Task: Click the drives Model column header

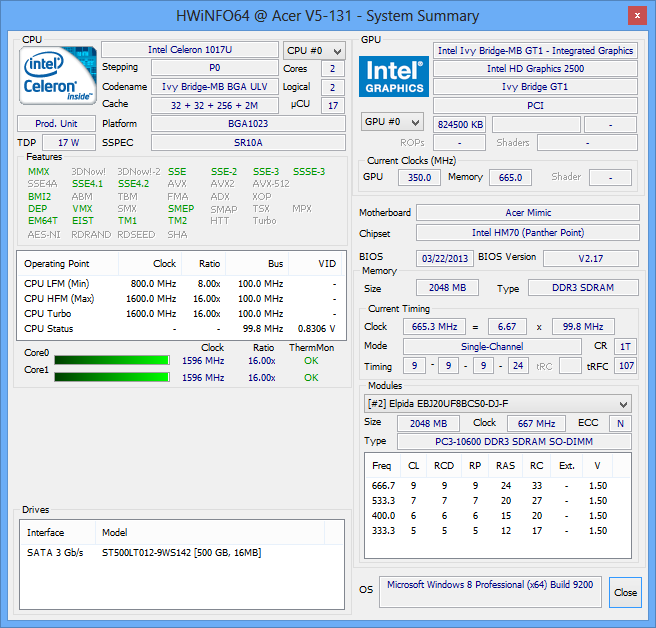Action: point(210,533)
